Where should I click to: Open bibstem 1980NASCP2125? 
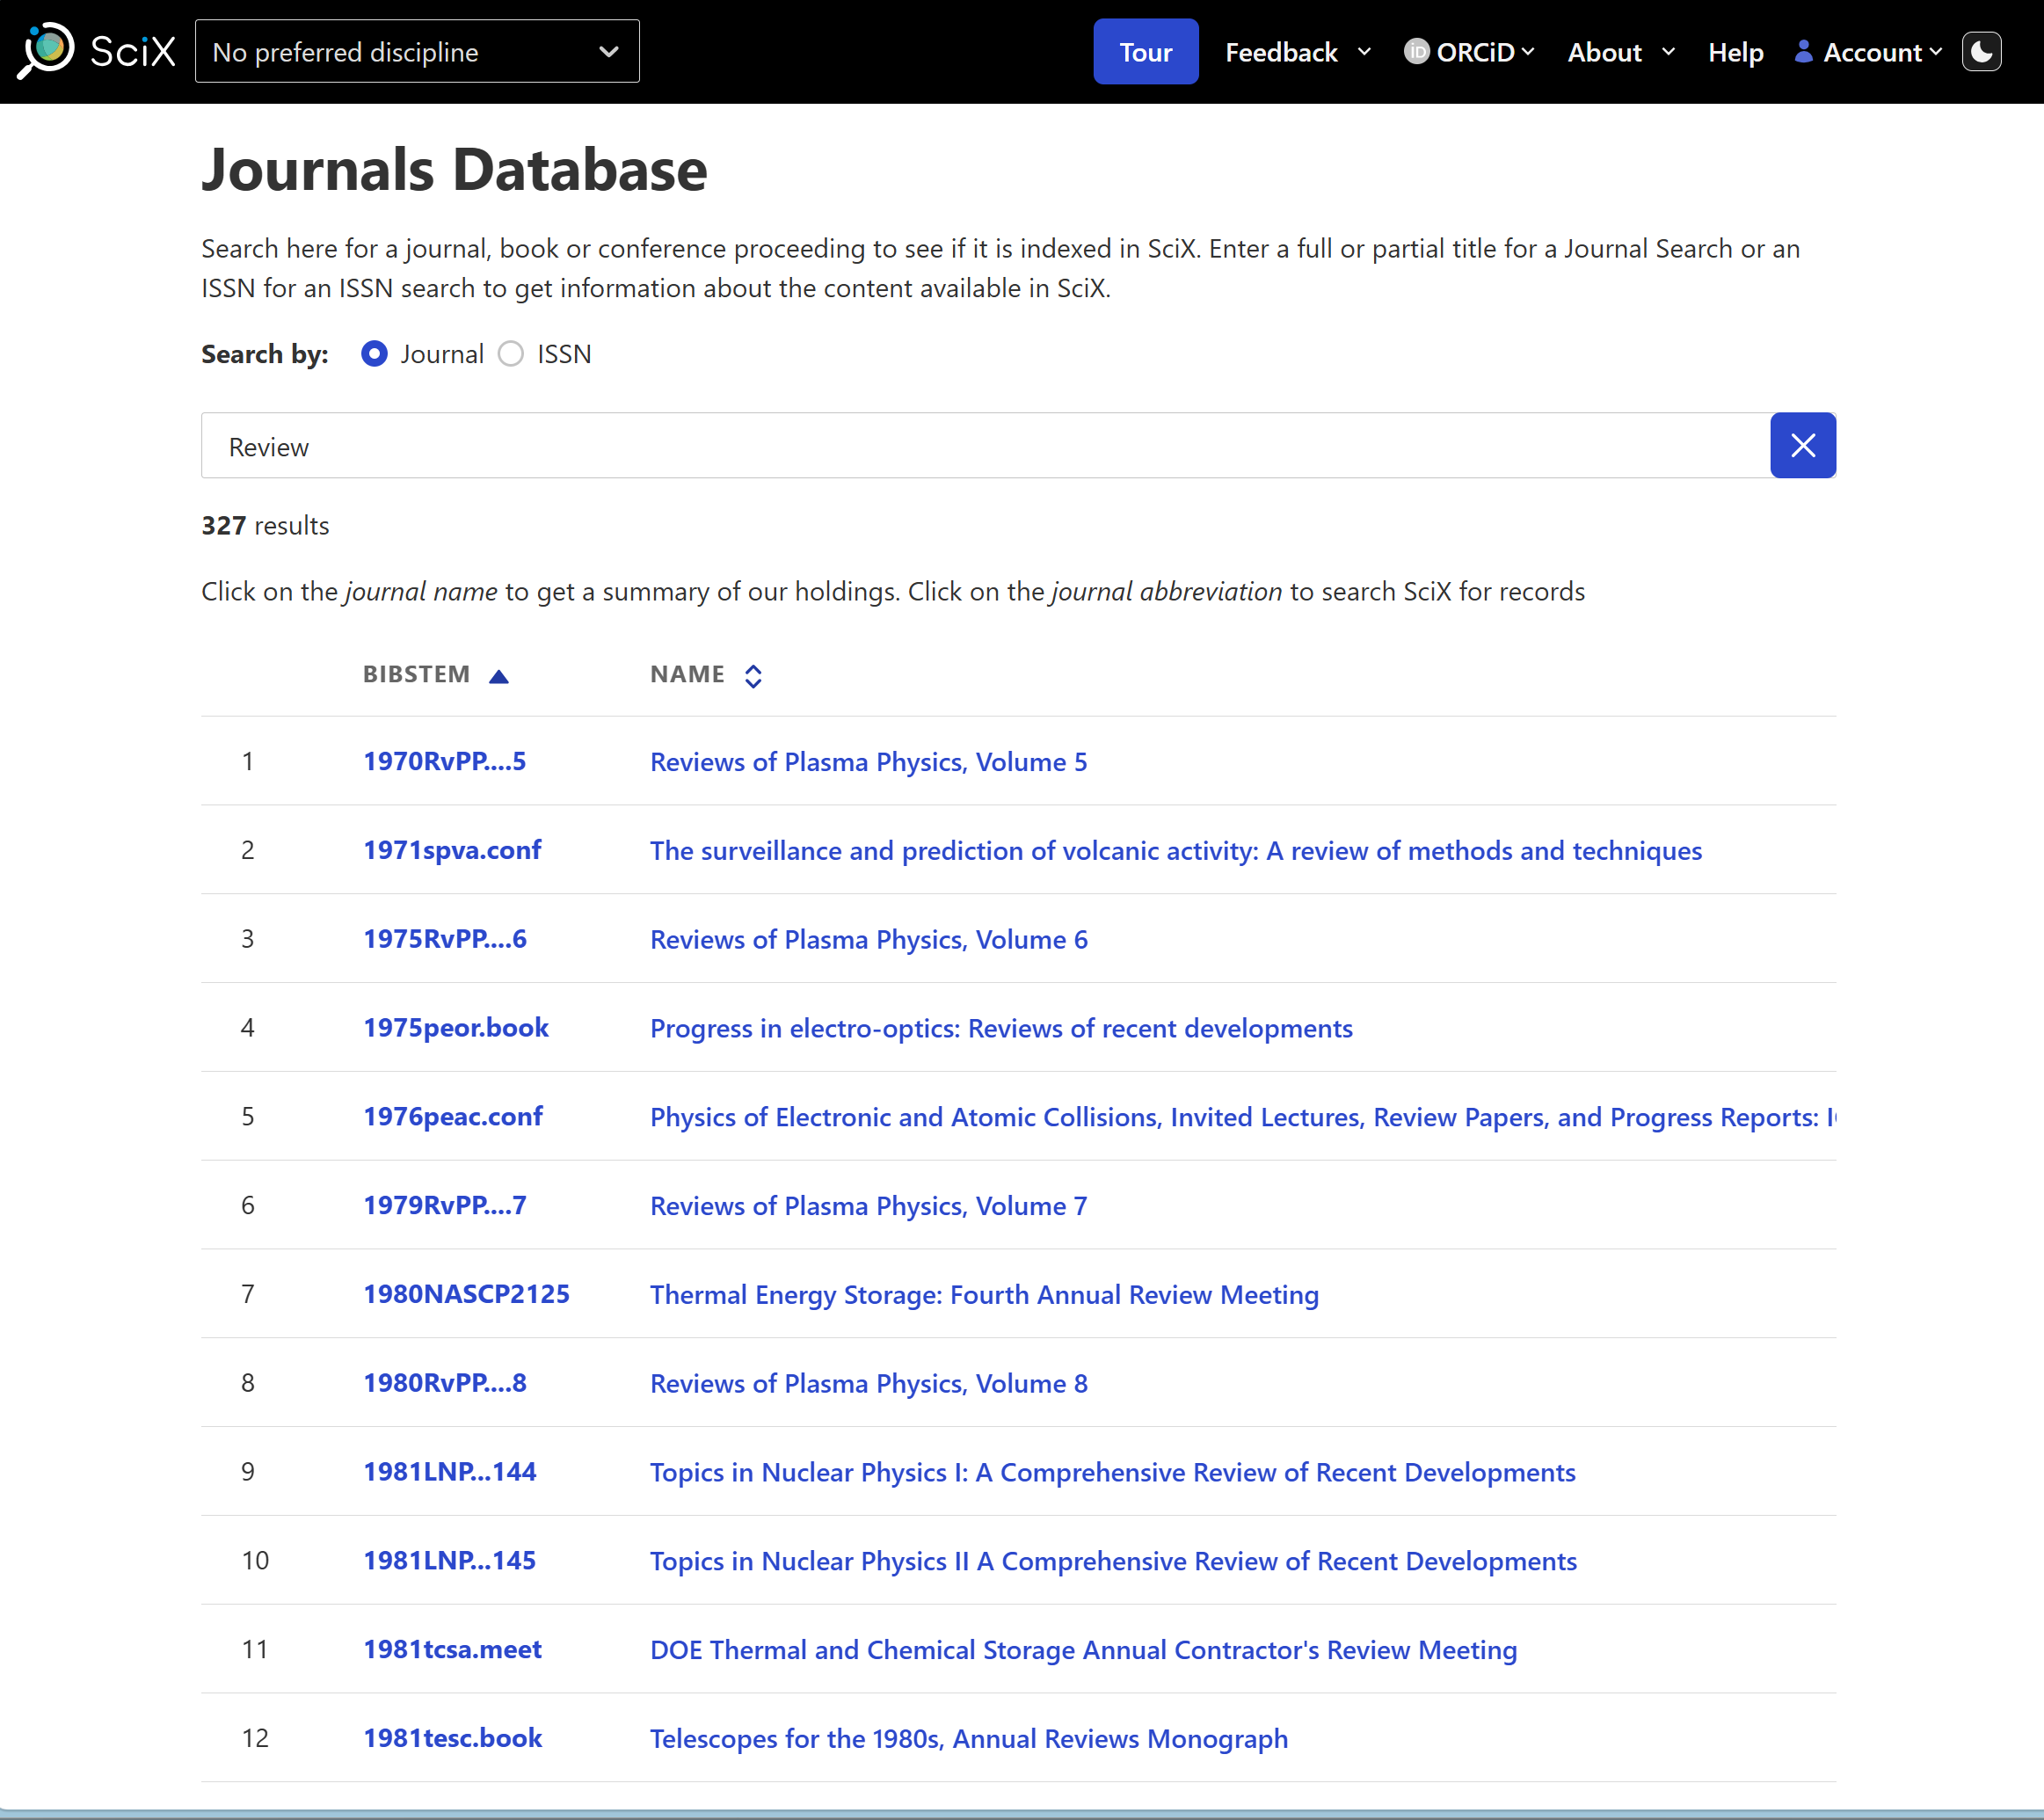466,1294
